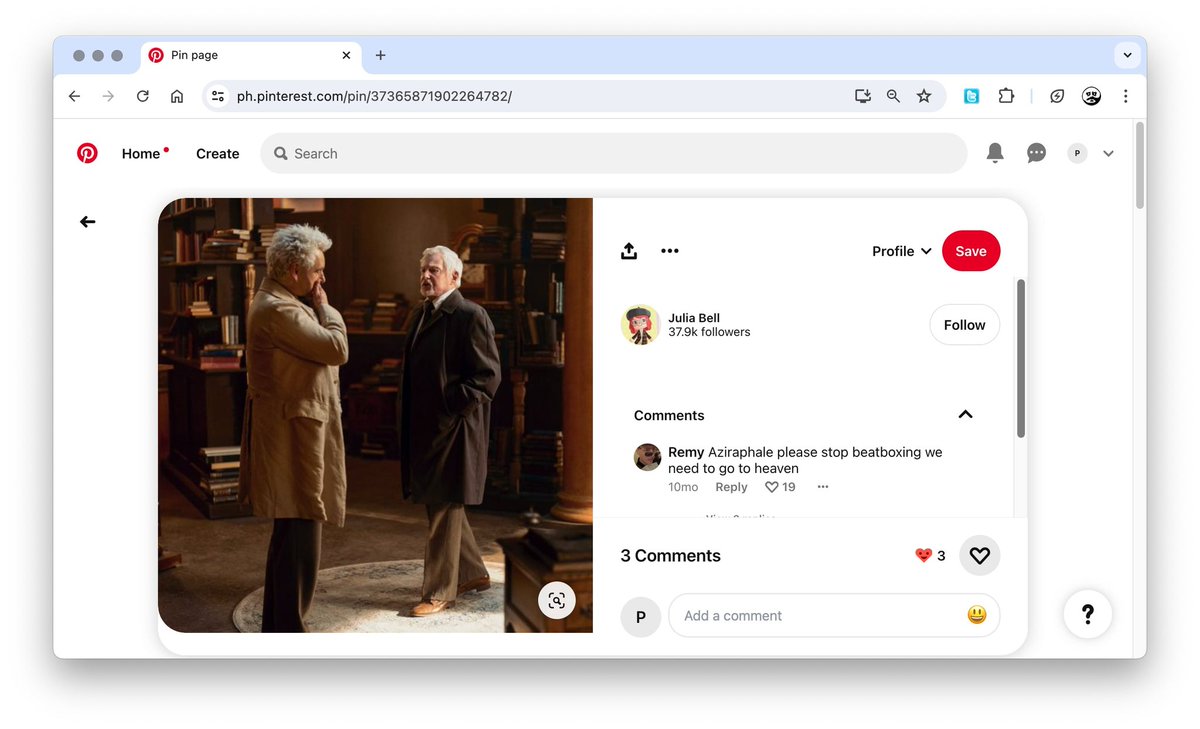React to the pin with heart button
This screenshot has width=1200, height=729.
tap(980, 556)
